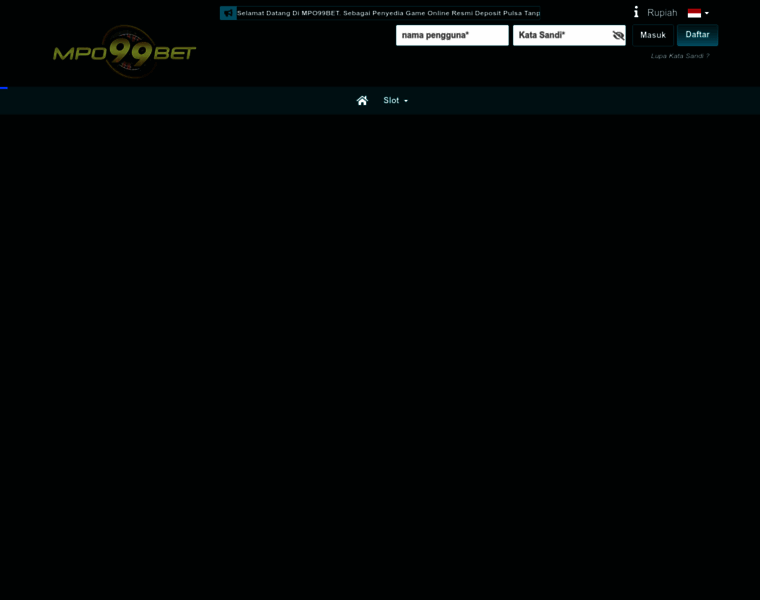The height and width of the screenshot is (600, 760).
Task: Click the empty black content area
Action: [380, 357]
